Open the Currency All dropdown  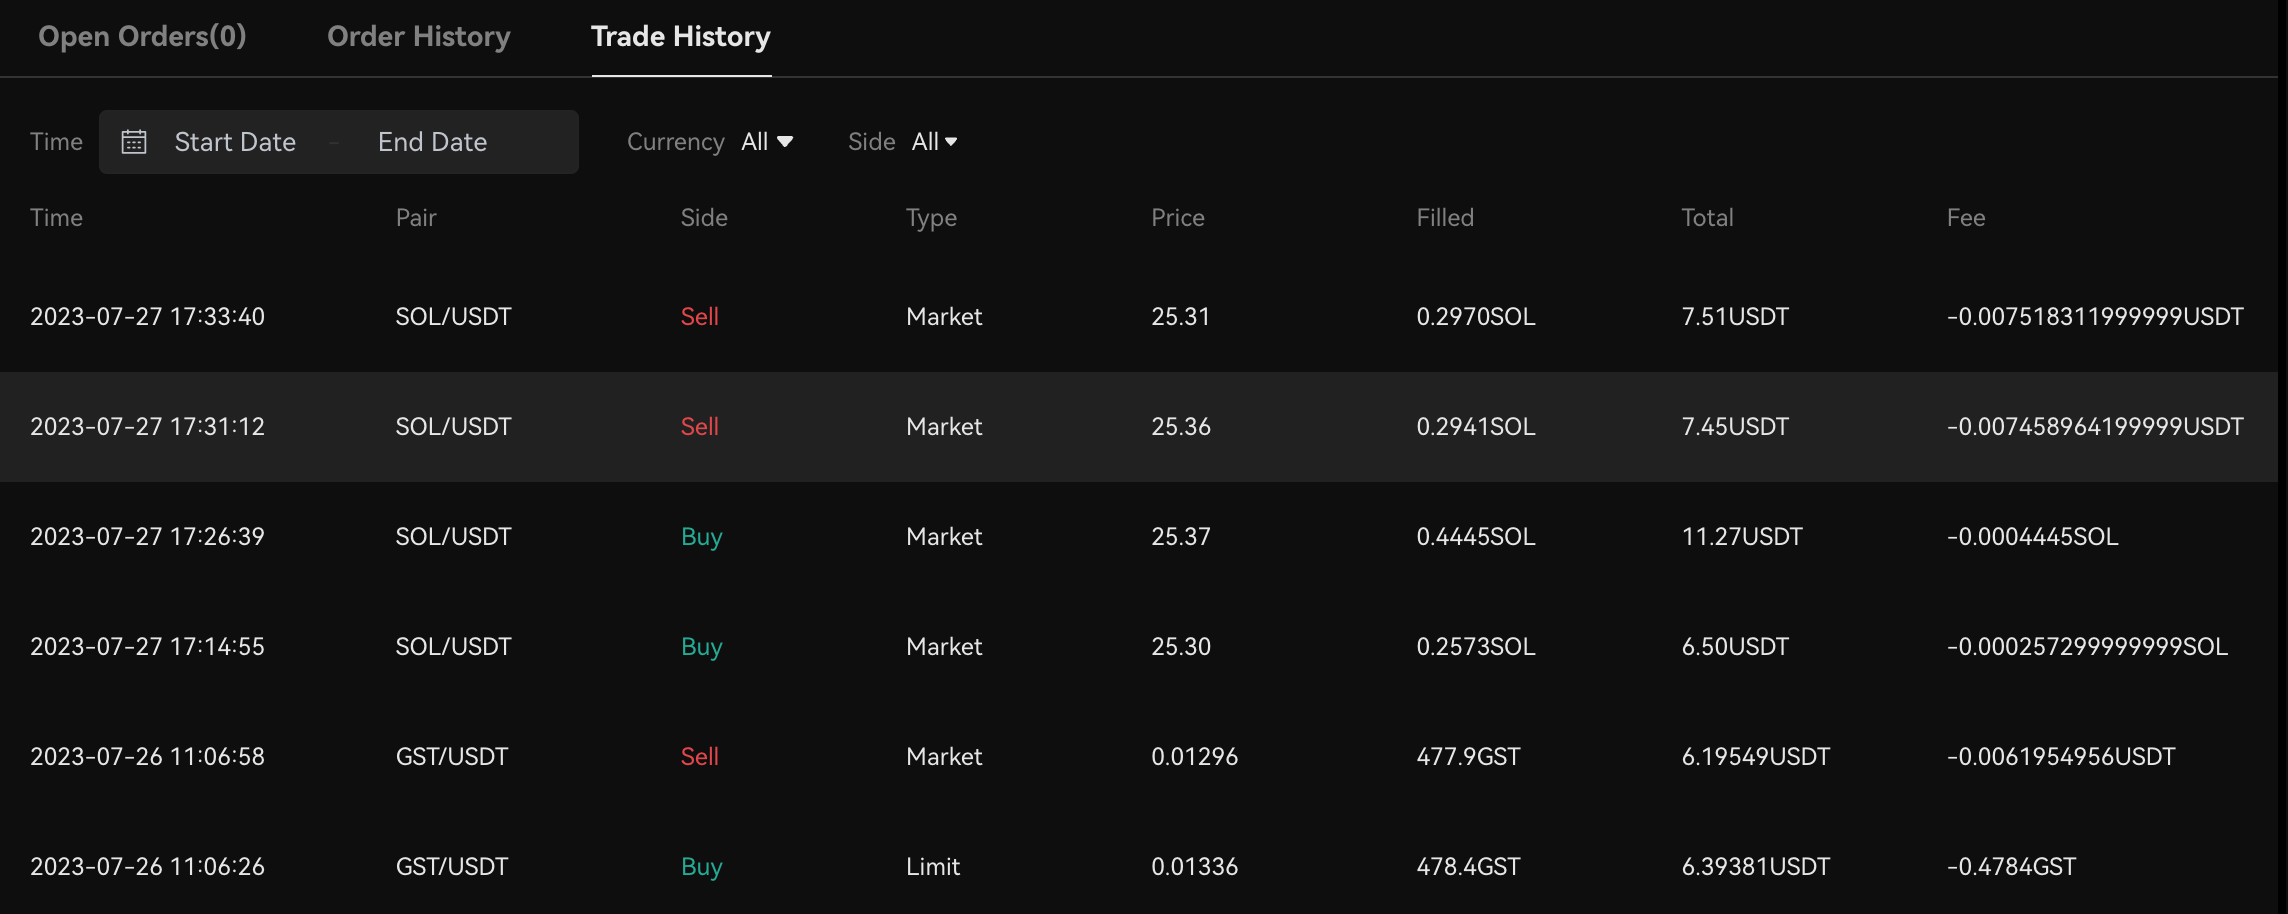pyautogui.click(x=767, y=142)
